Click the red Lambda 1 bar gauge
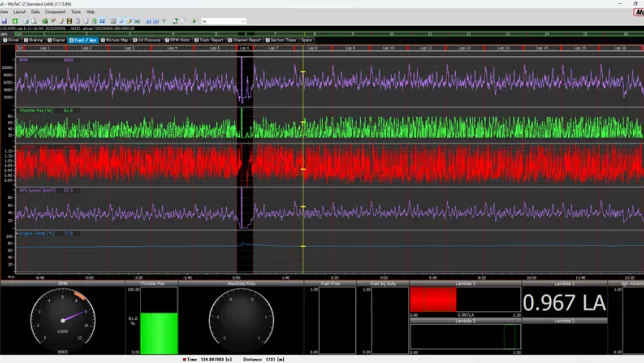The height and width of the screenshot is (363, 644). (465, 300)
